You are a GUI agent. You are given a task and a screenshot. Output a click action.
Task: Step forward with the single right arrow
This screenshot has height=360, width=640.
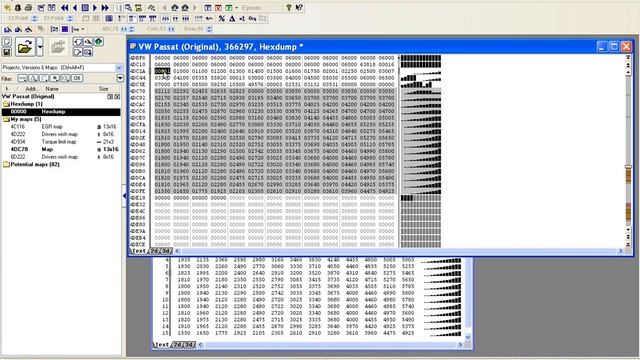click(x=95, y=8)
